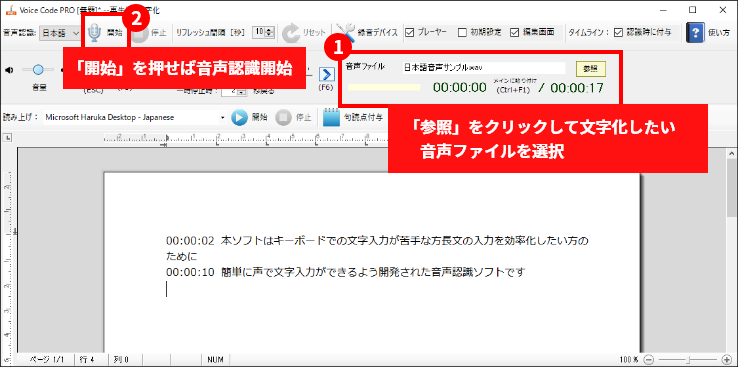The image size is (738, 367).
Task: Click the 行 4 status bar entry
Action: [x=88, y=359]
